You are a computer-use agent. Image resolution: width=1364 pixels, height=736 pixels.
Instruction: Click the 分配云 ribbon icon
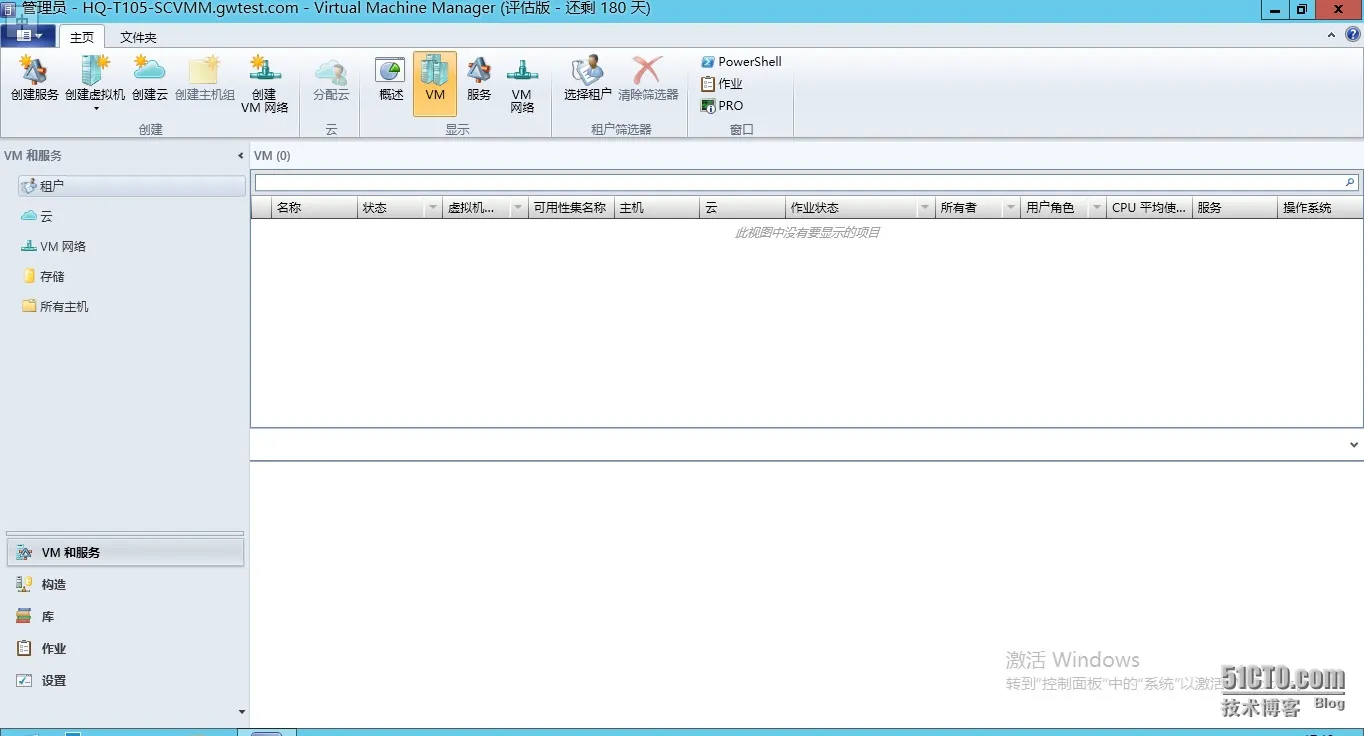click(x=331, y=79)
